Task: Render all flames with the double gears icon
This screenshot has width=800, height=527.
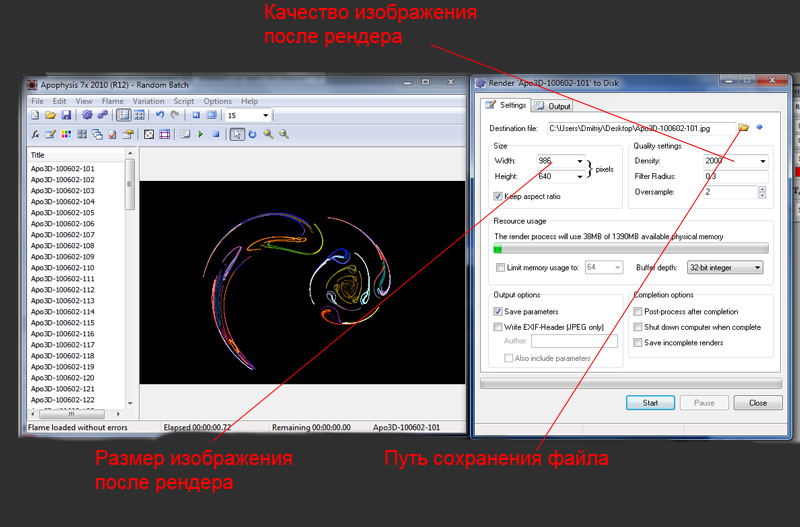Action: [103, 115]
